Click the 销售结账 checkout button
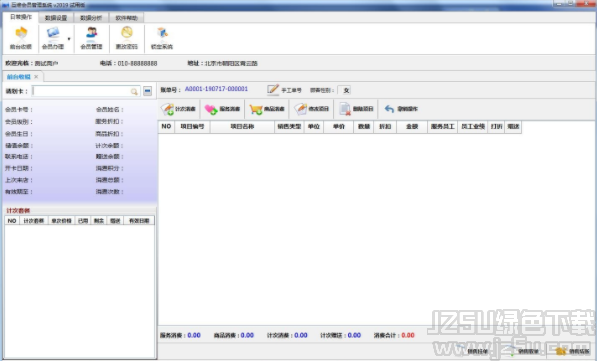597x361 pixels. coord(573,351)
